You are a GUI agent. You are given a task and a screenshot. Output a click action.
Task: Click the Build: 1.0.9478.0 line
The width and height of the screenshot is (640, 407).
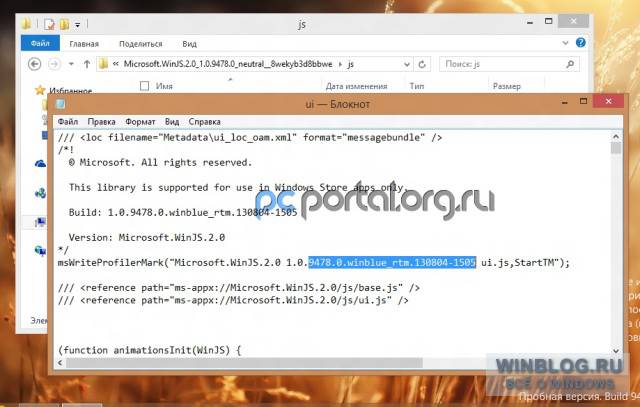pos(183,212)
